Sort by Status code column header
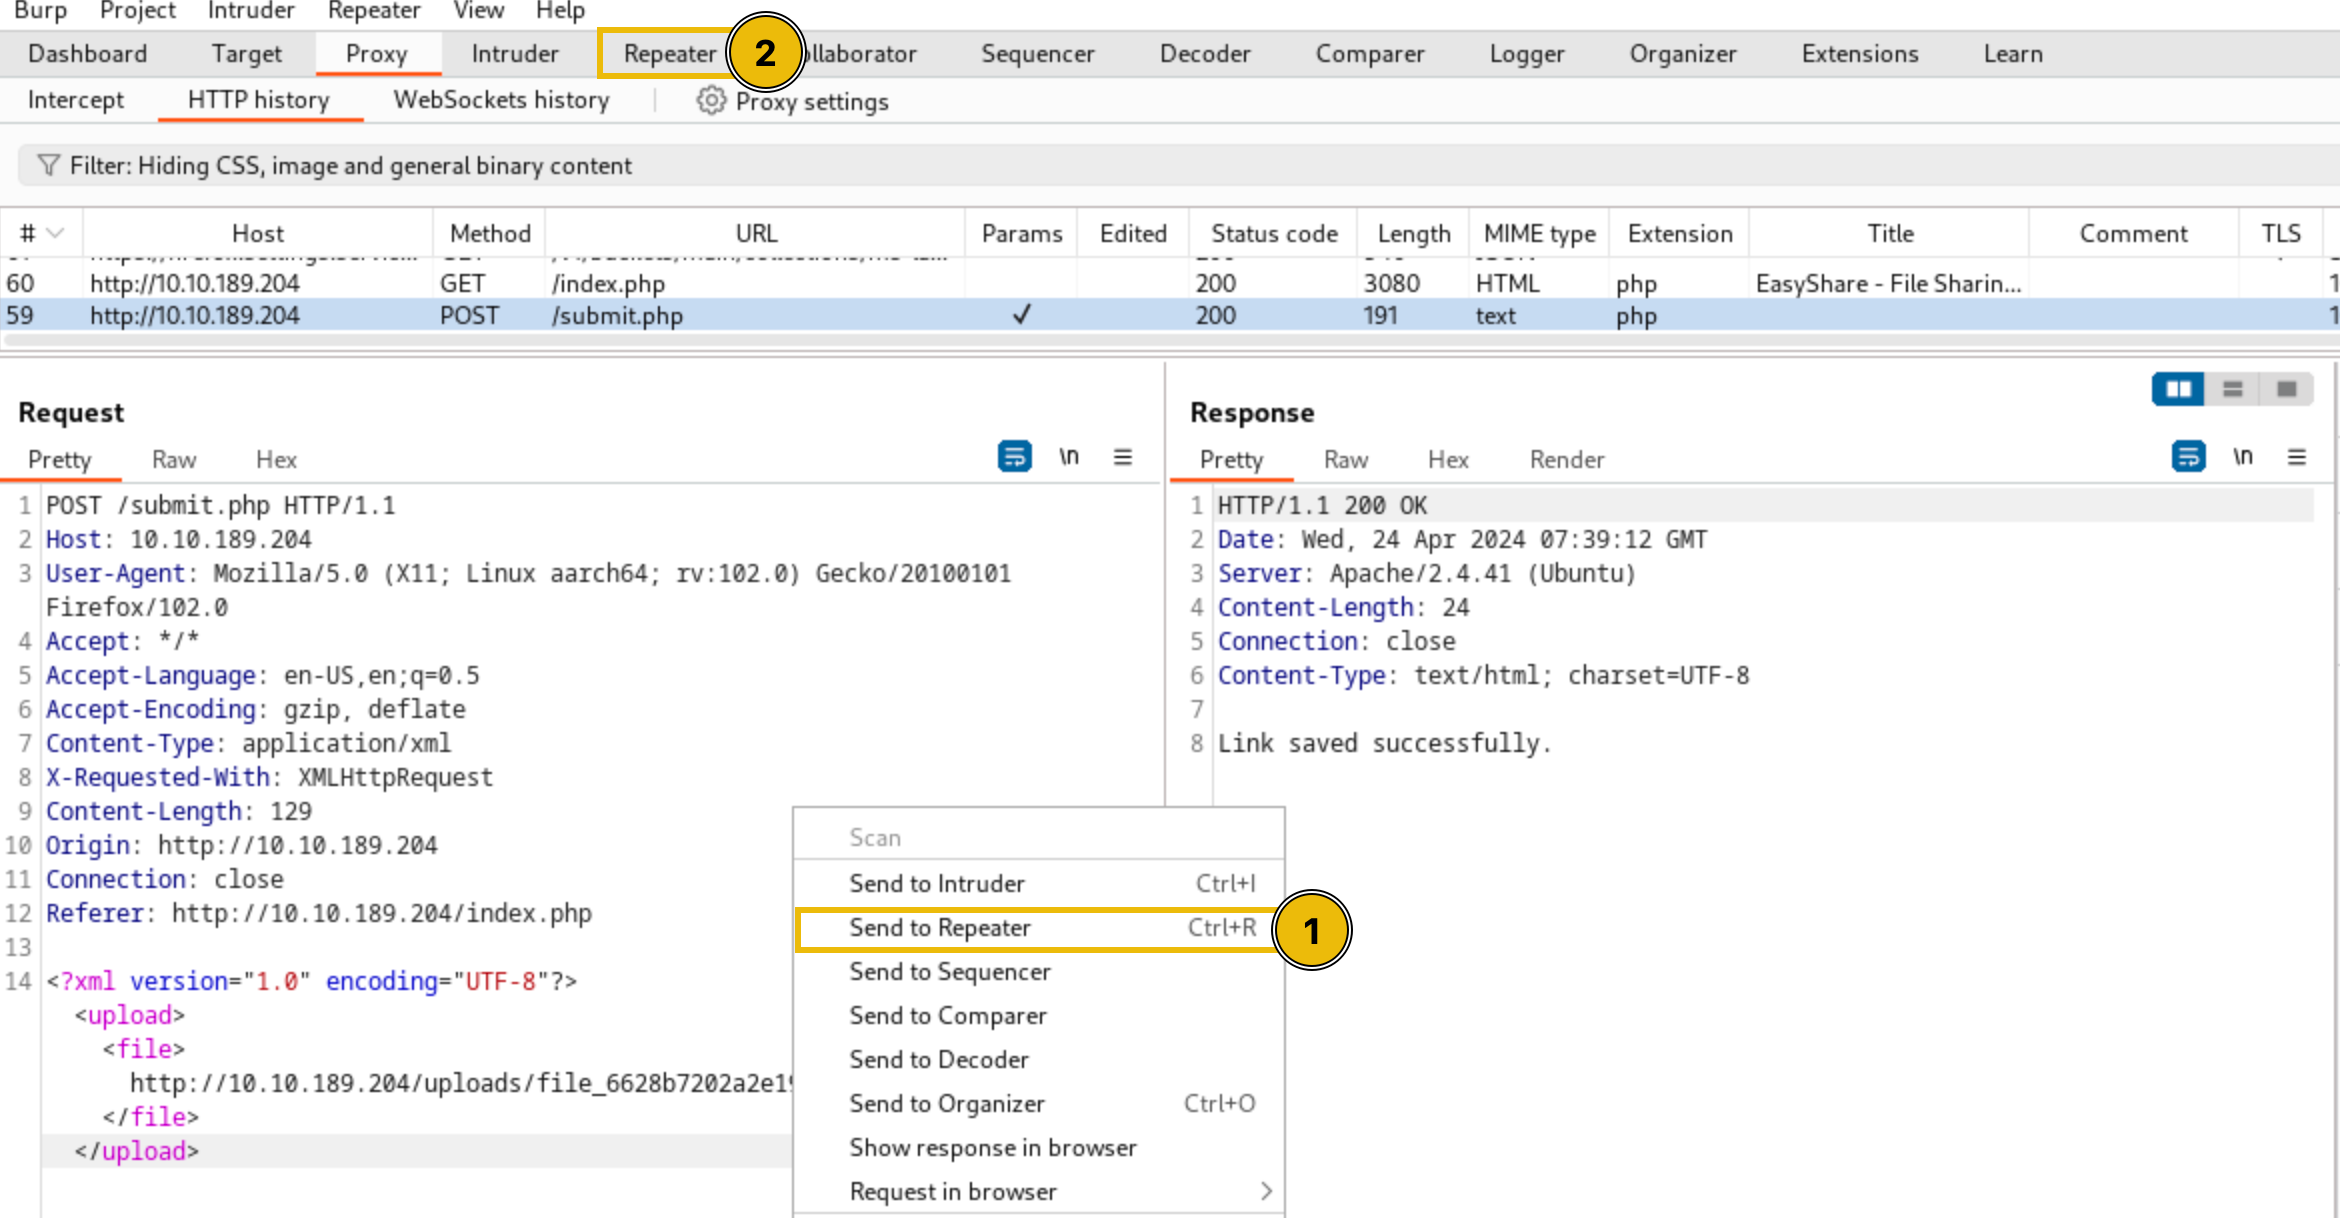 1273,233
